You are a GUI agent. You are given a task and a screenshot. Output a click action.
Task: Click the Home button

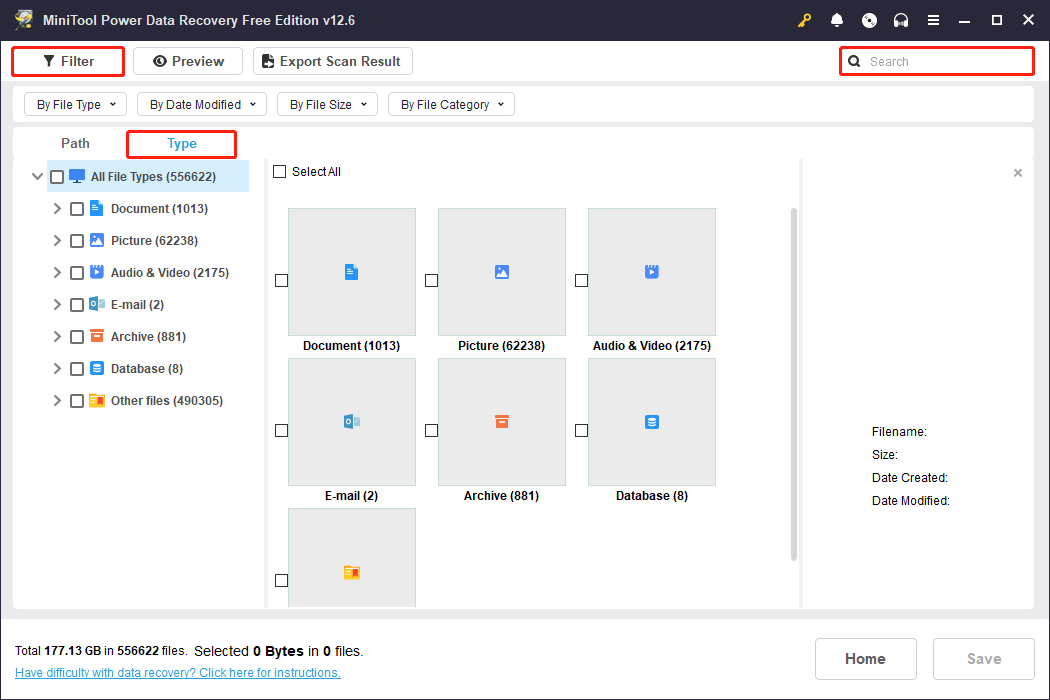pos(865,658)
